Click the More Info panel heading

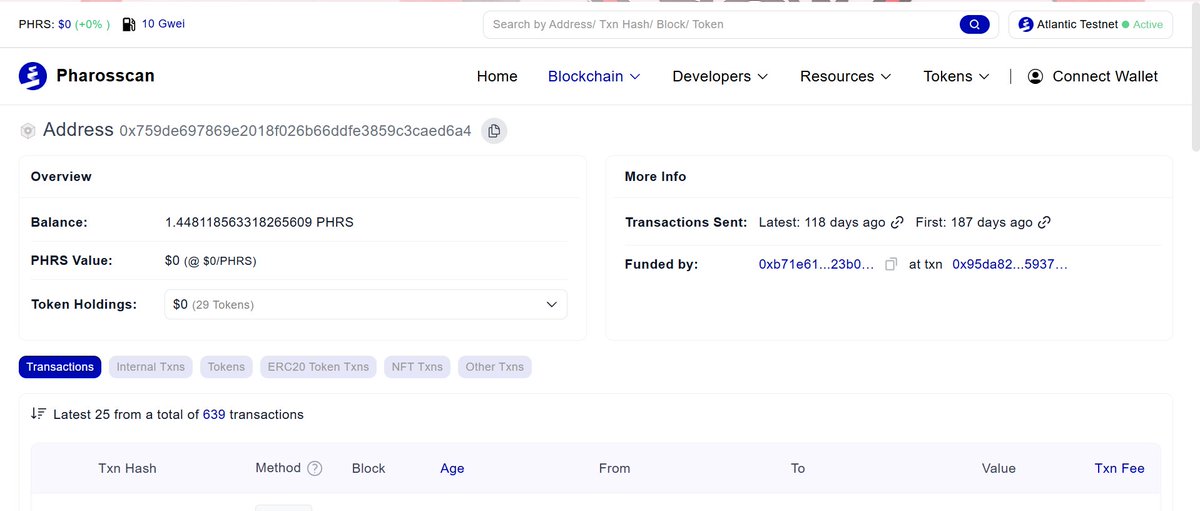(x=656, y=176)
